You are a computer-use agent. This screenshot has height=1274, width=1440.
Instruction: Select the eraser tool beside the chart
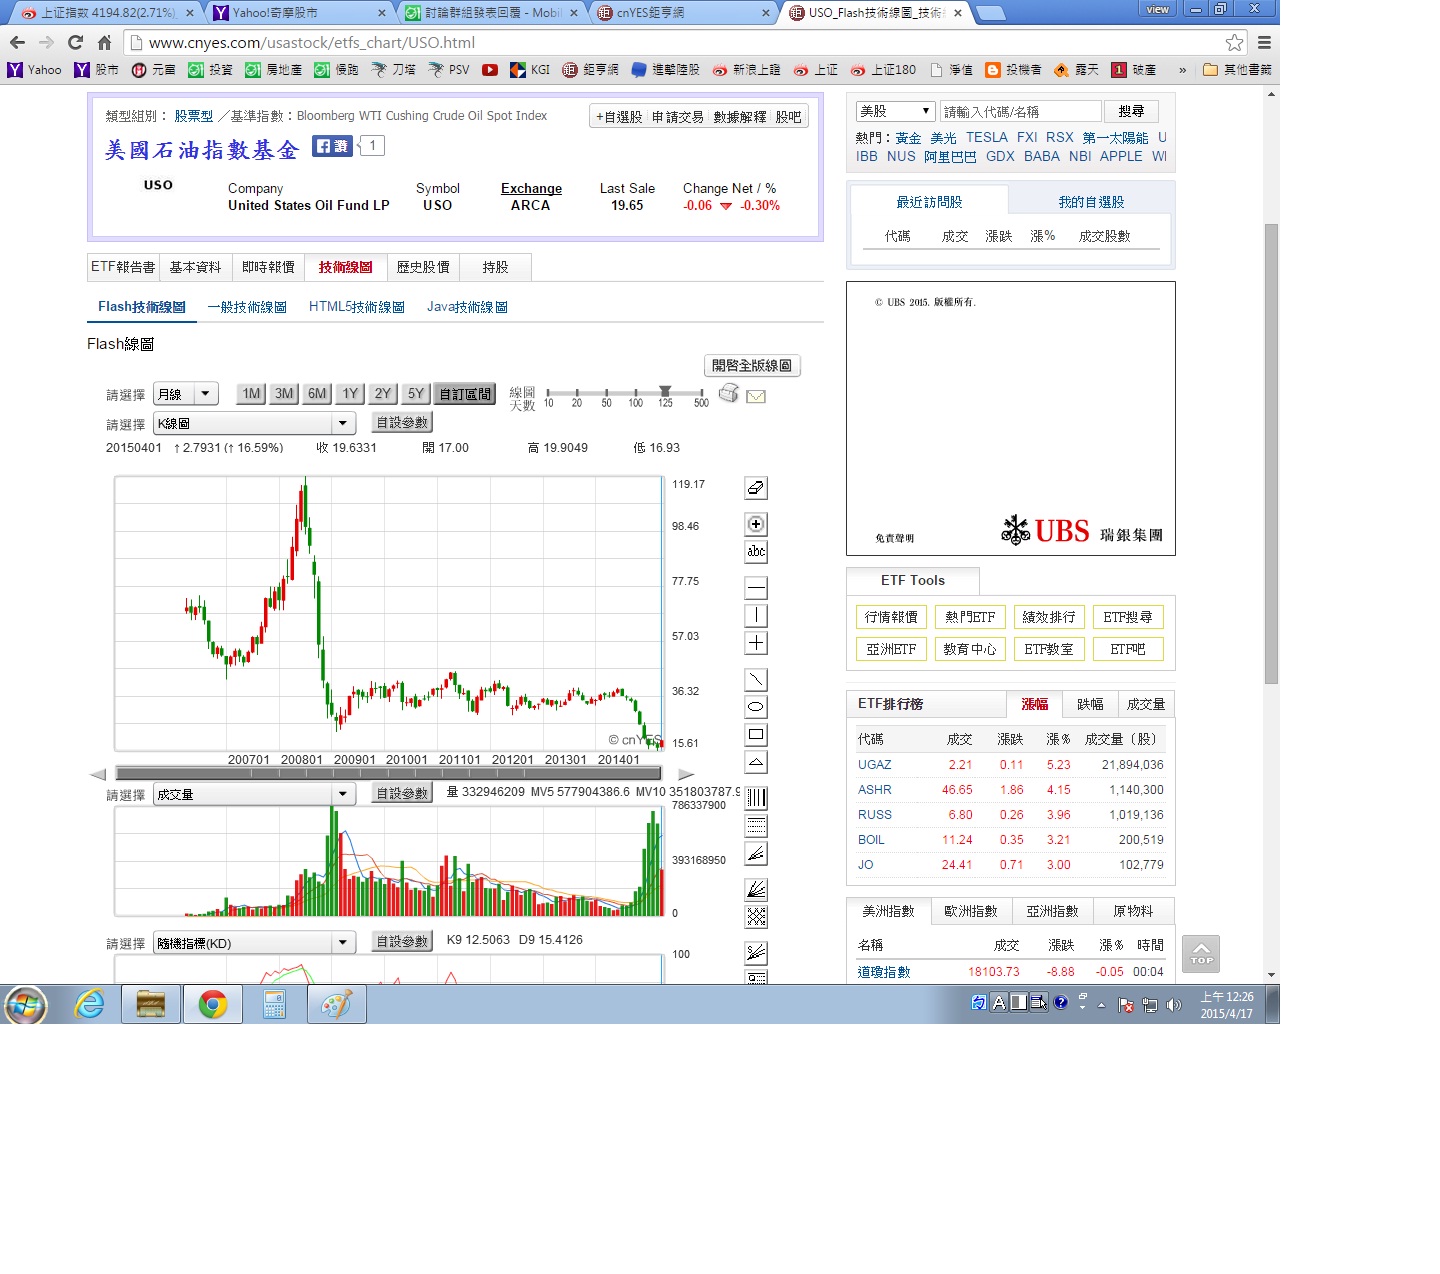click(756, 488)
